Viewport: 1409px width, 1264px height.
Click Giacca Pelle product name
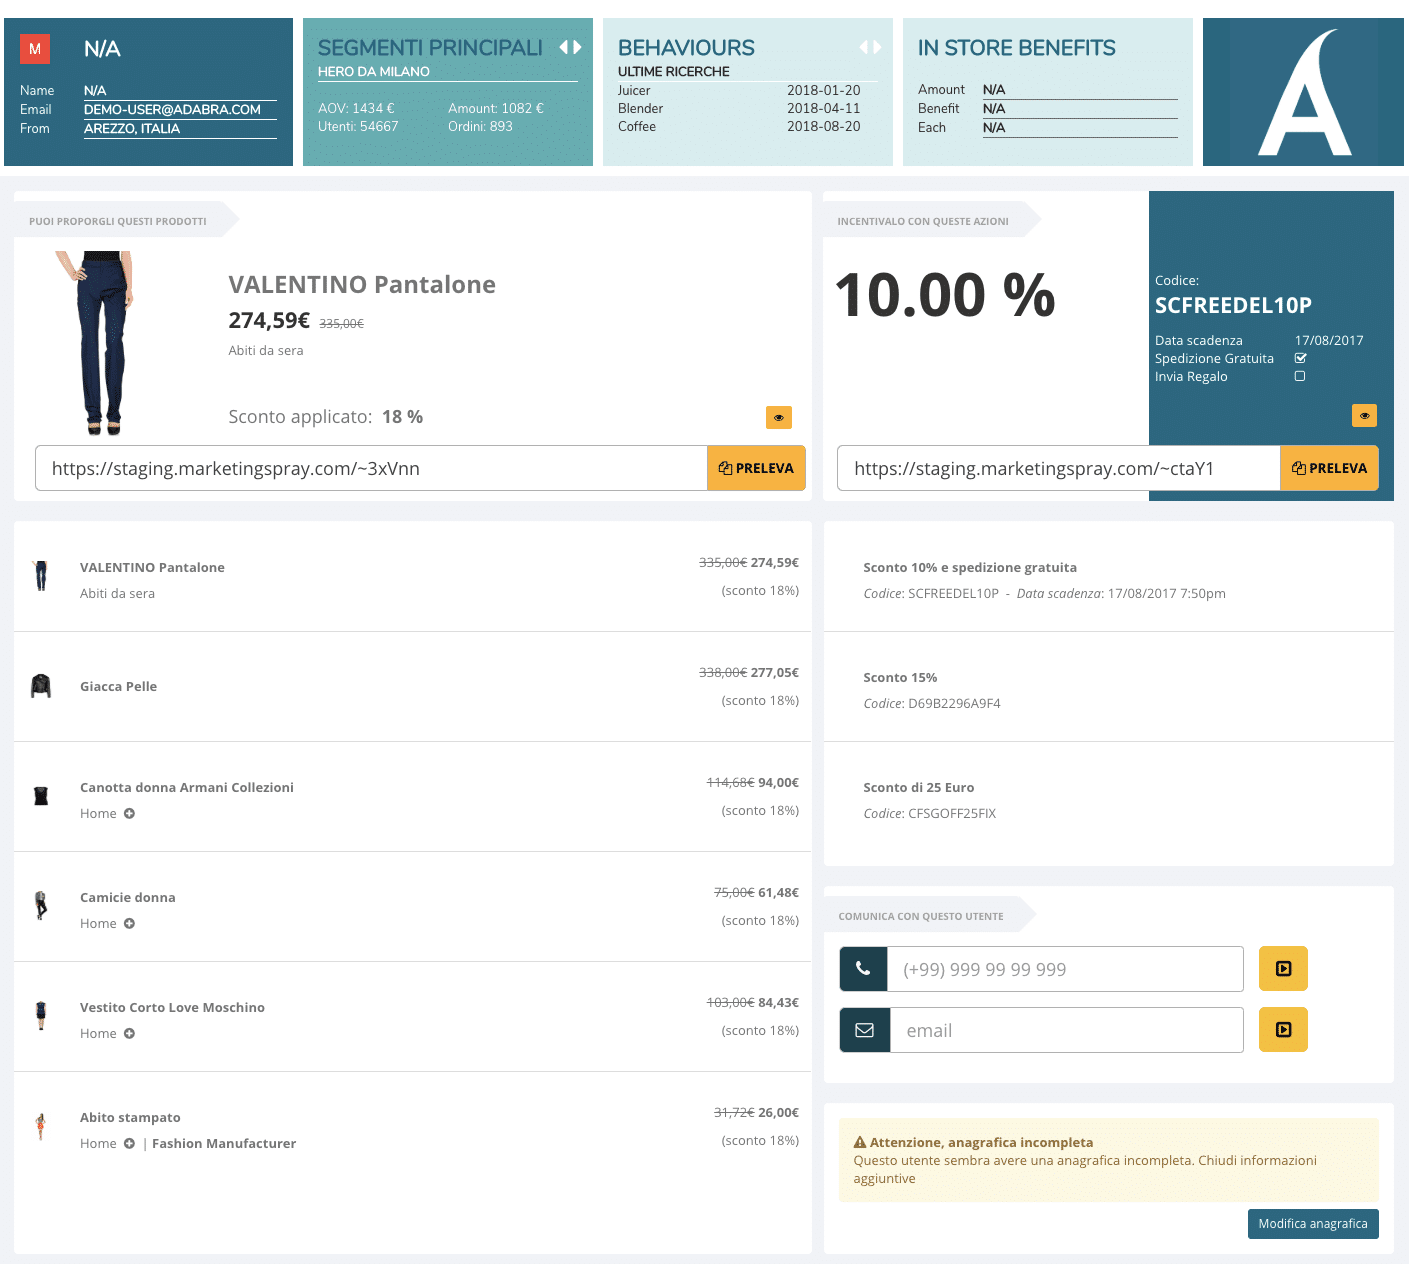point(118,686)
